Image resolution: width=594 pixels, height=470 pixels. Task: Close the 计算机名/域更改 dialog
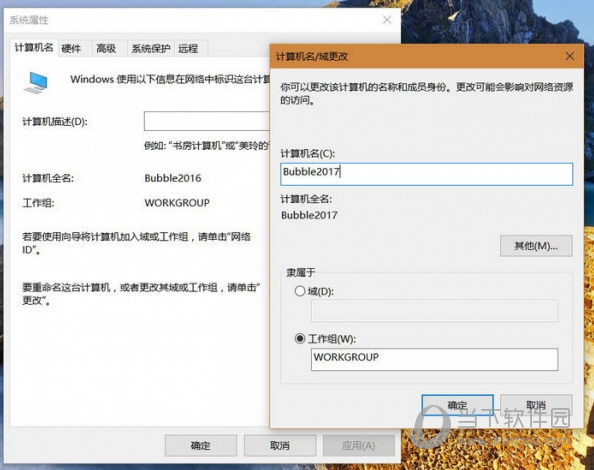click(x=569, y=56)
